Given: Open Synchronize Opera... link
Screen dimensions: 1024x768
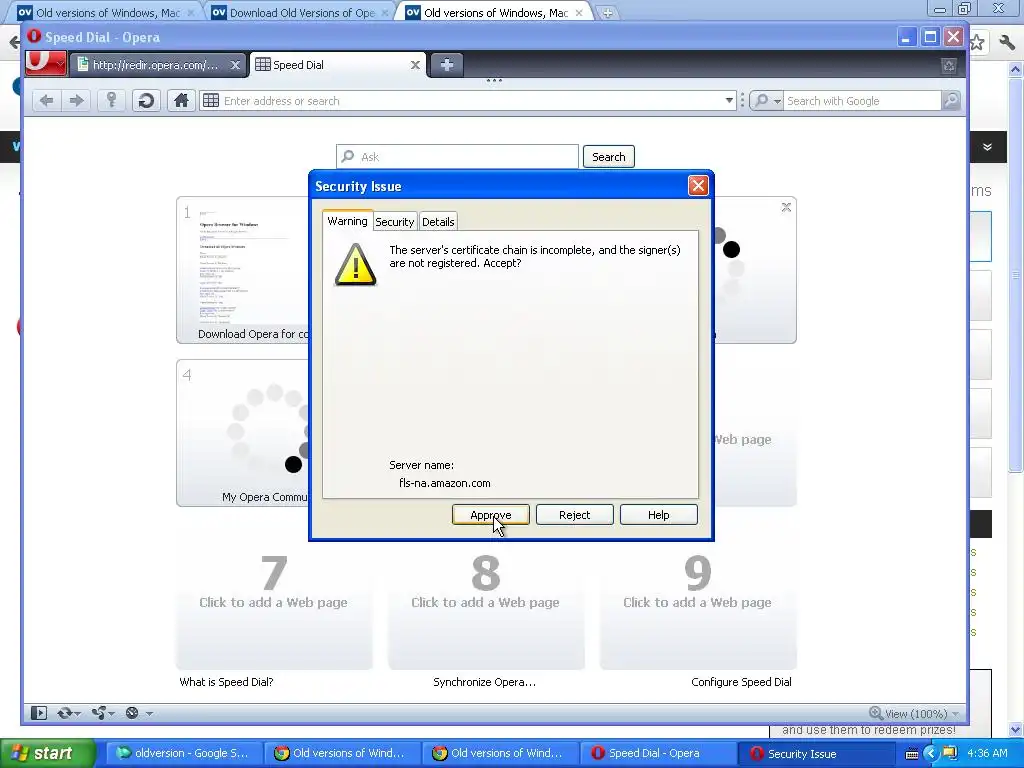Looking at the screenshot, I should coord(485,682).
